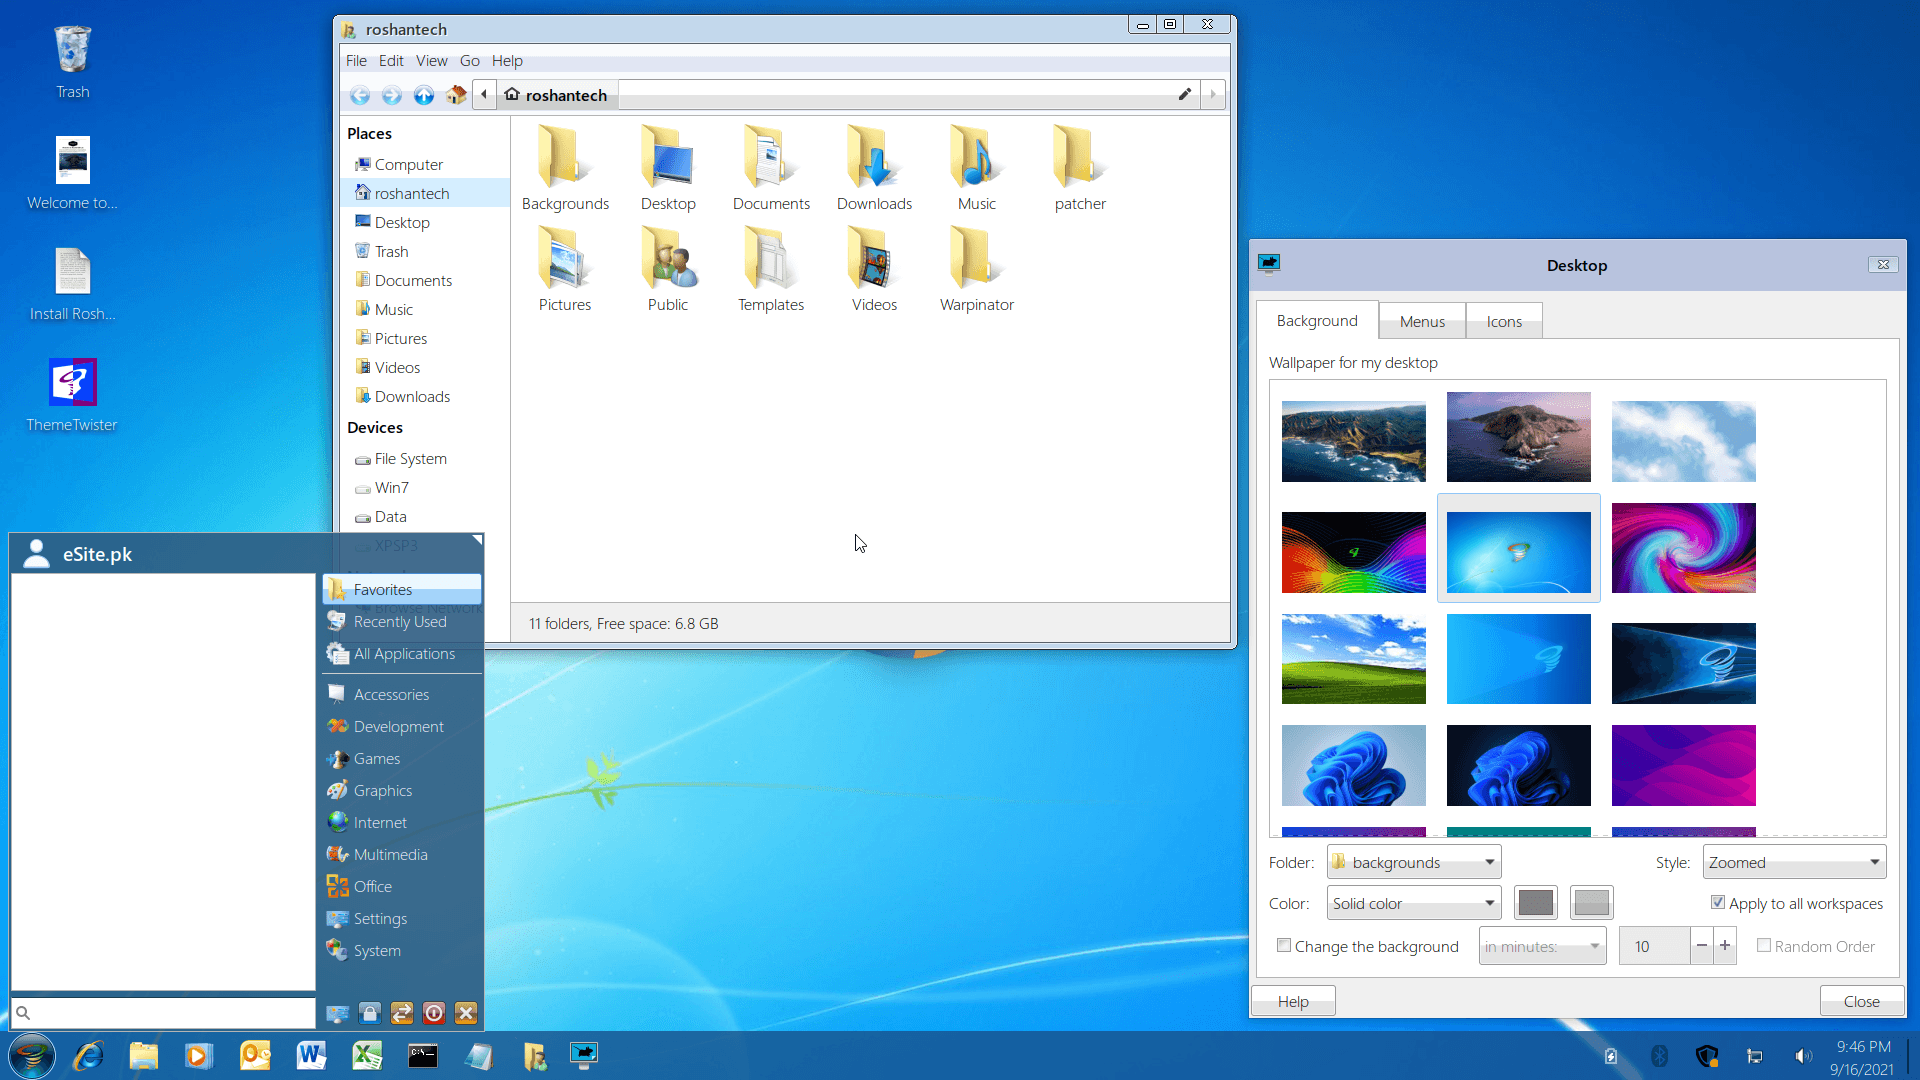Viewport: 1920px width, 1080px height.
Task: Open the Edit menu
Action: tap(391, 61)
